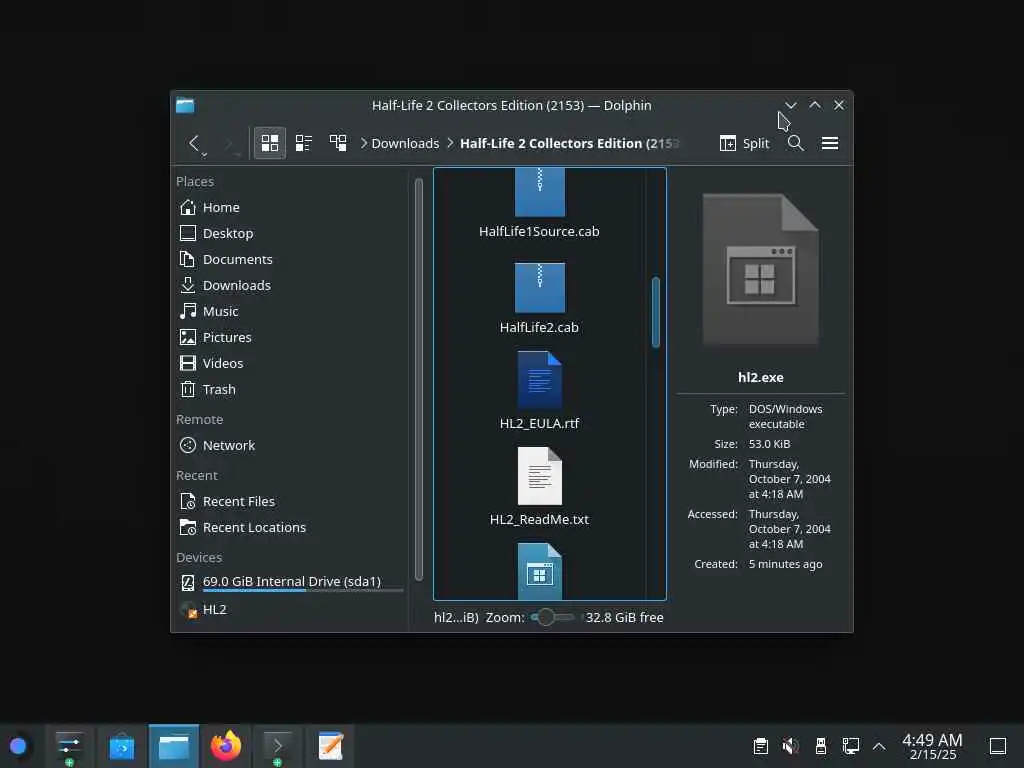Select the HalfLife1Source.cab file icon
This screenshot has height=768, width=1024.
click(x=539, y=193)
